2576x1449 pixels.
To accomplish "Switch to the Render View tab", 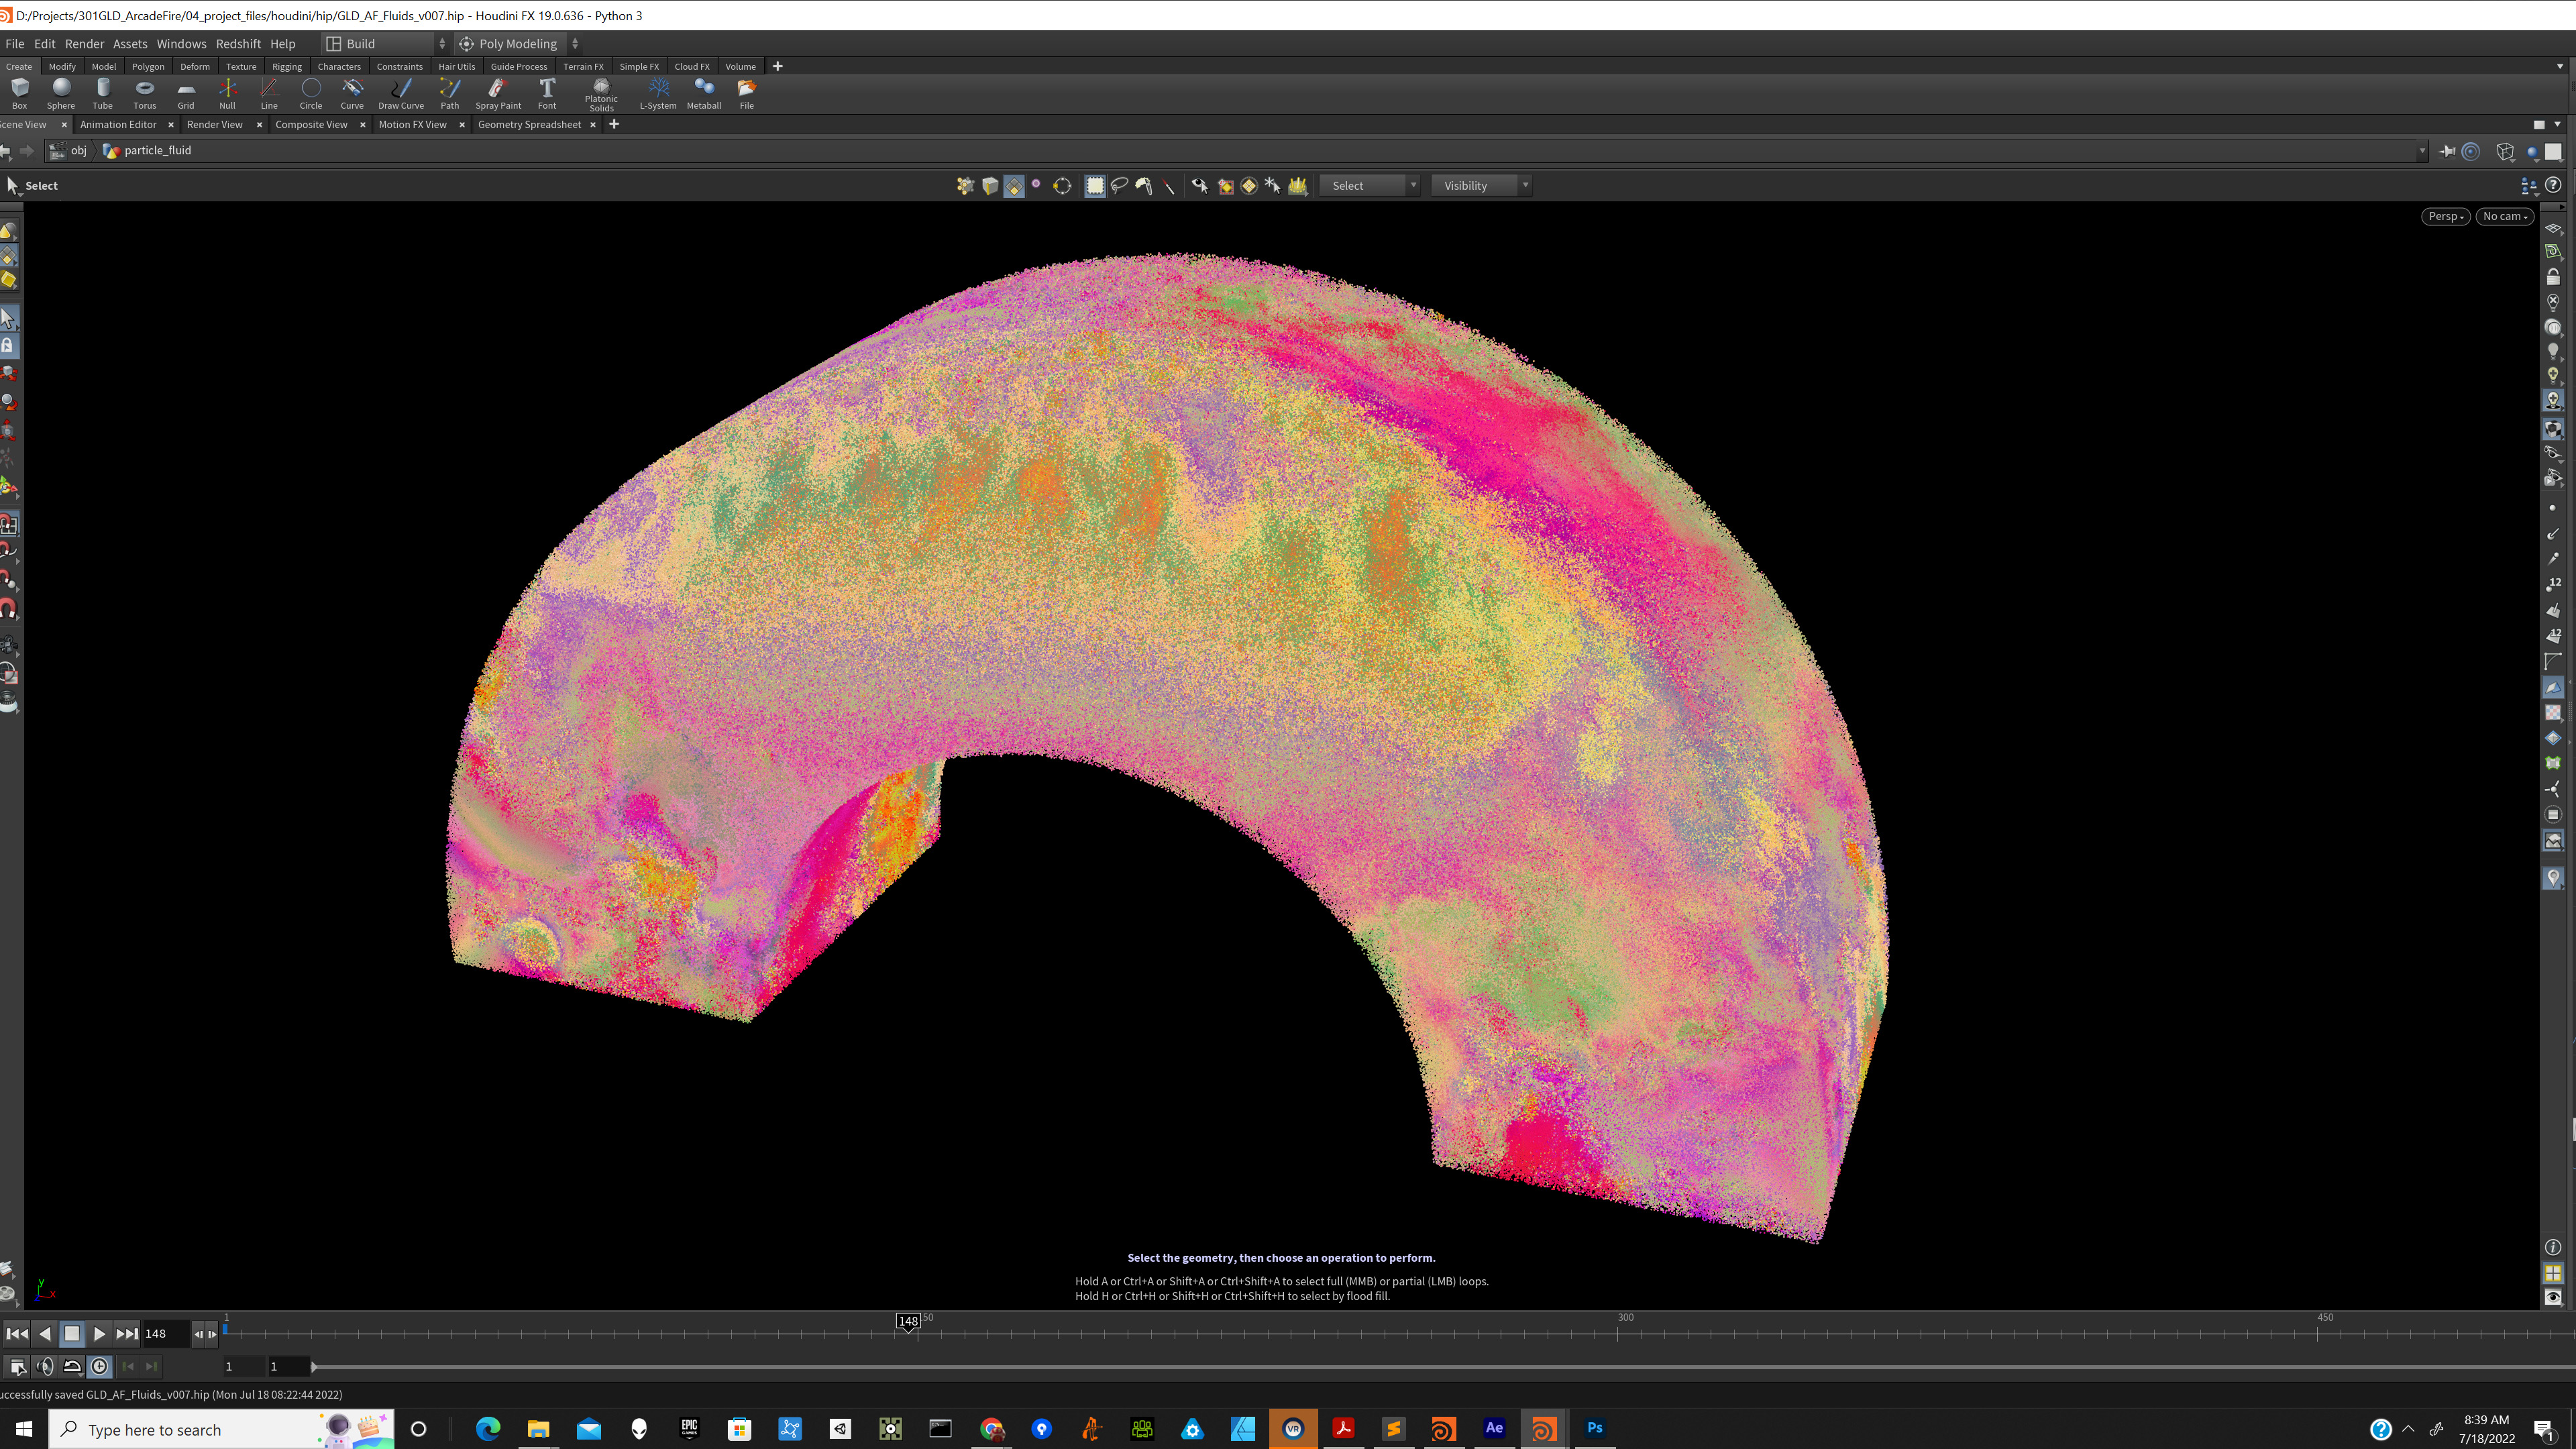I will coord(215,125).
